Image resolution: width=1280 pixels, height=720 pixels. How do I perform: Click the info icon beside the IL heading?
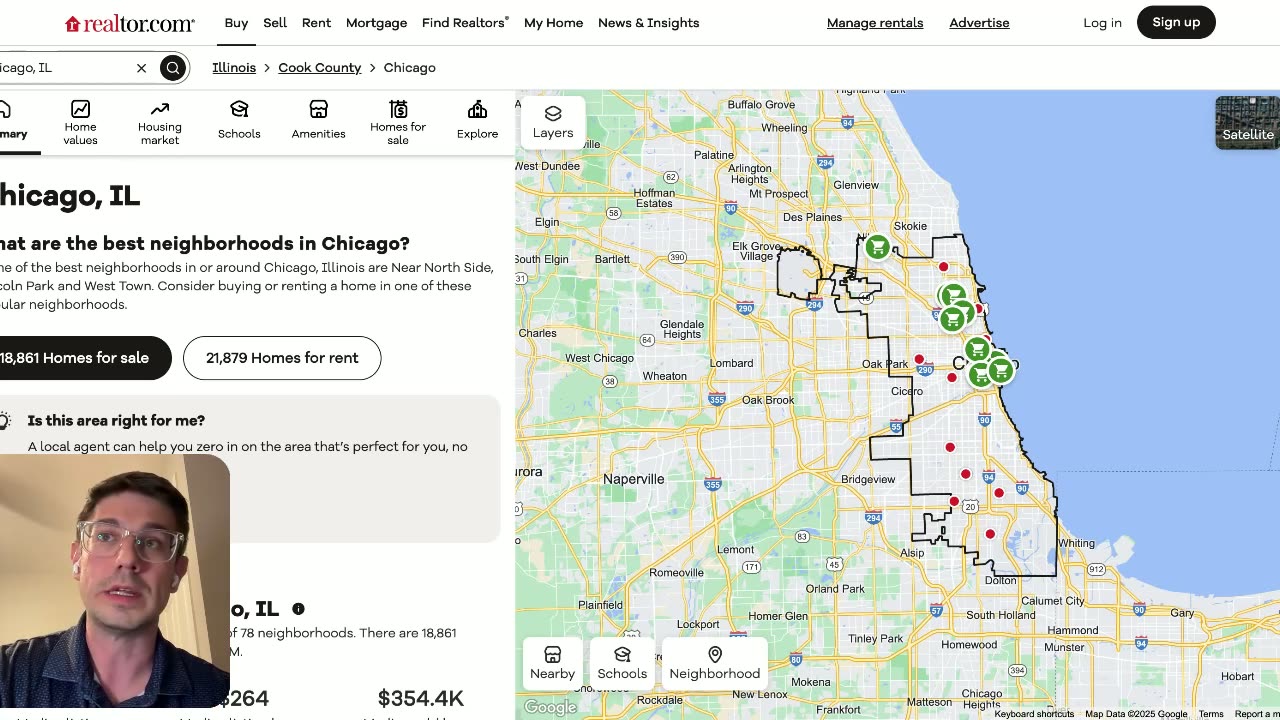click(298, 609)
